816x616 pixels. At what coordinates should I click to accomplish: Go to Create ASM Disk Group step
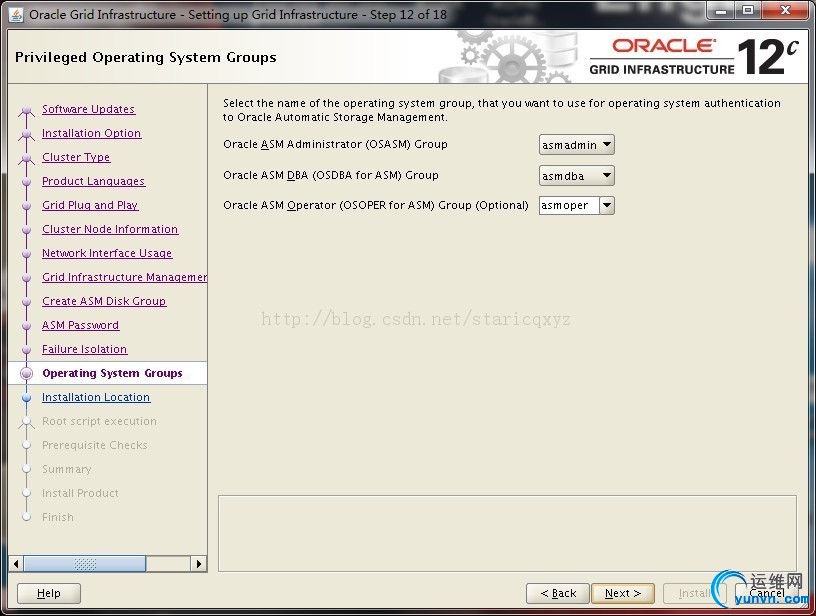(x=104, y=301)
